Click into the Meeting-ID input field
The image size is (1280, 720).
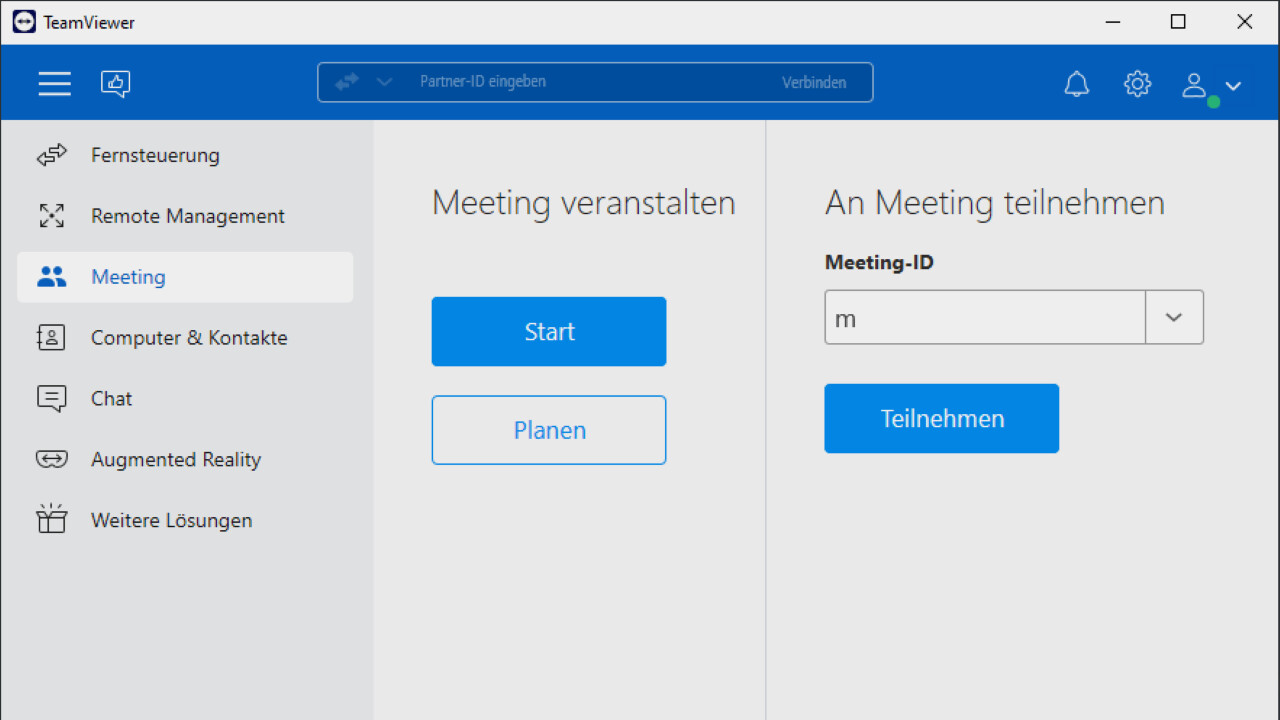click(985, 318)
